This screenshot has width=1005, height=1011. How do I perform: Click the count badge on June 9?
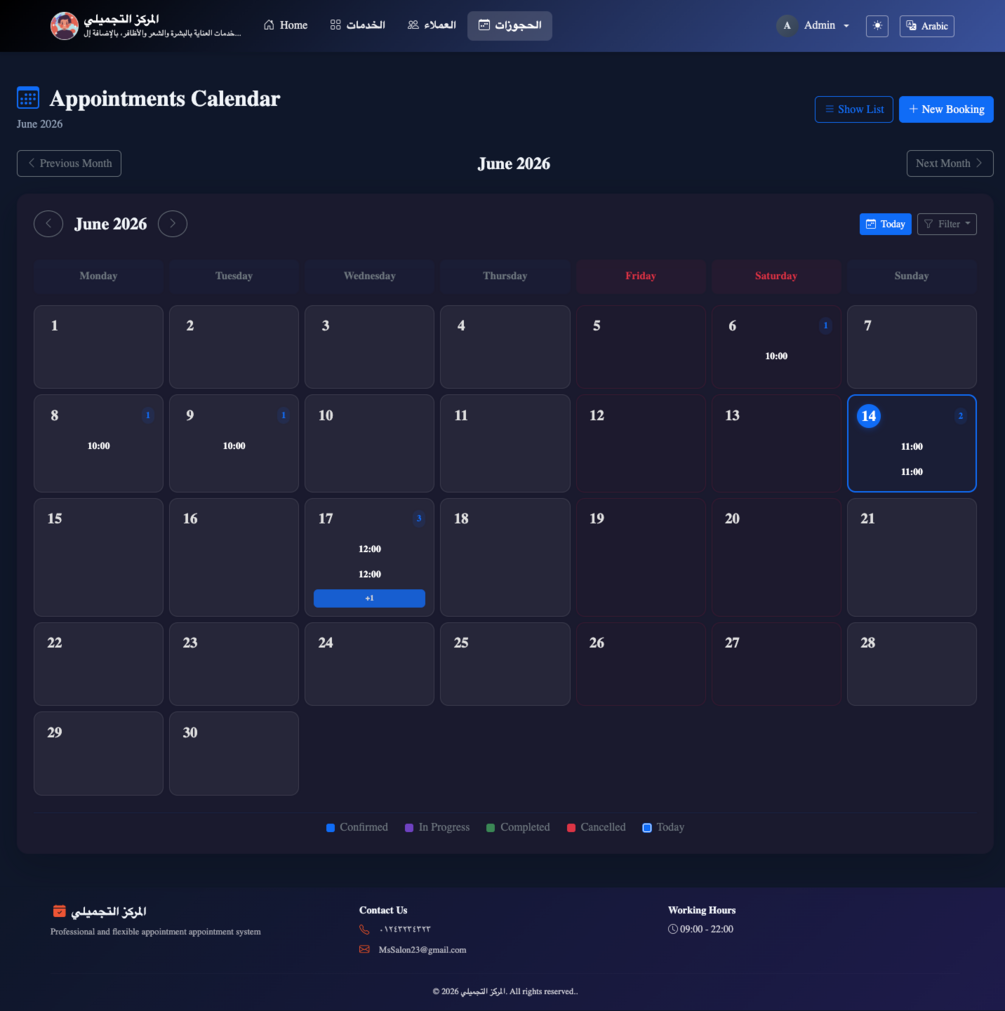283,415
